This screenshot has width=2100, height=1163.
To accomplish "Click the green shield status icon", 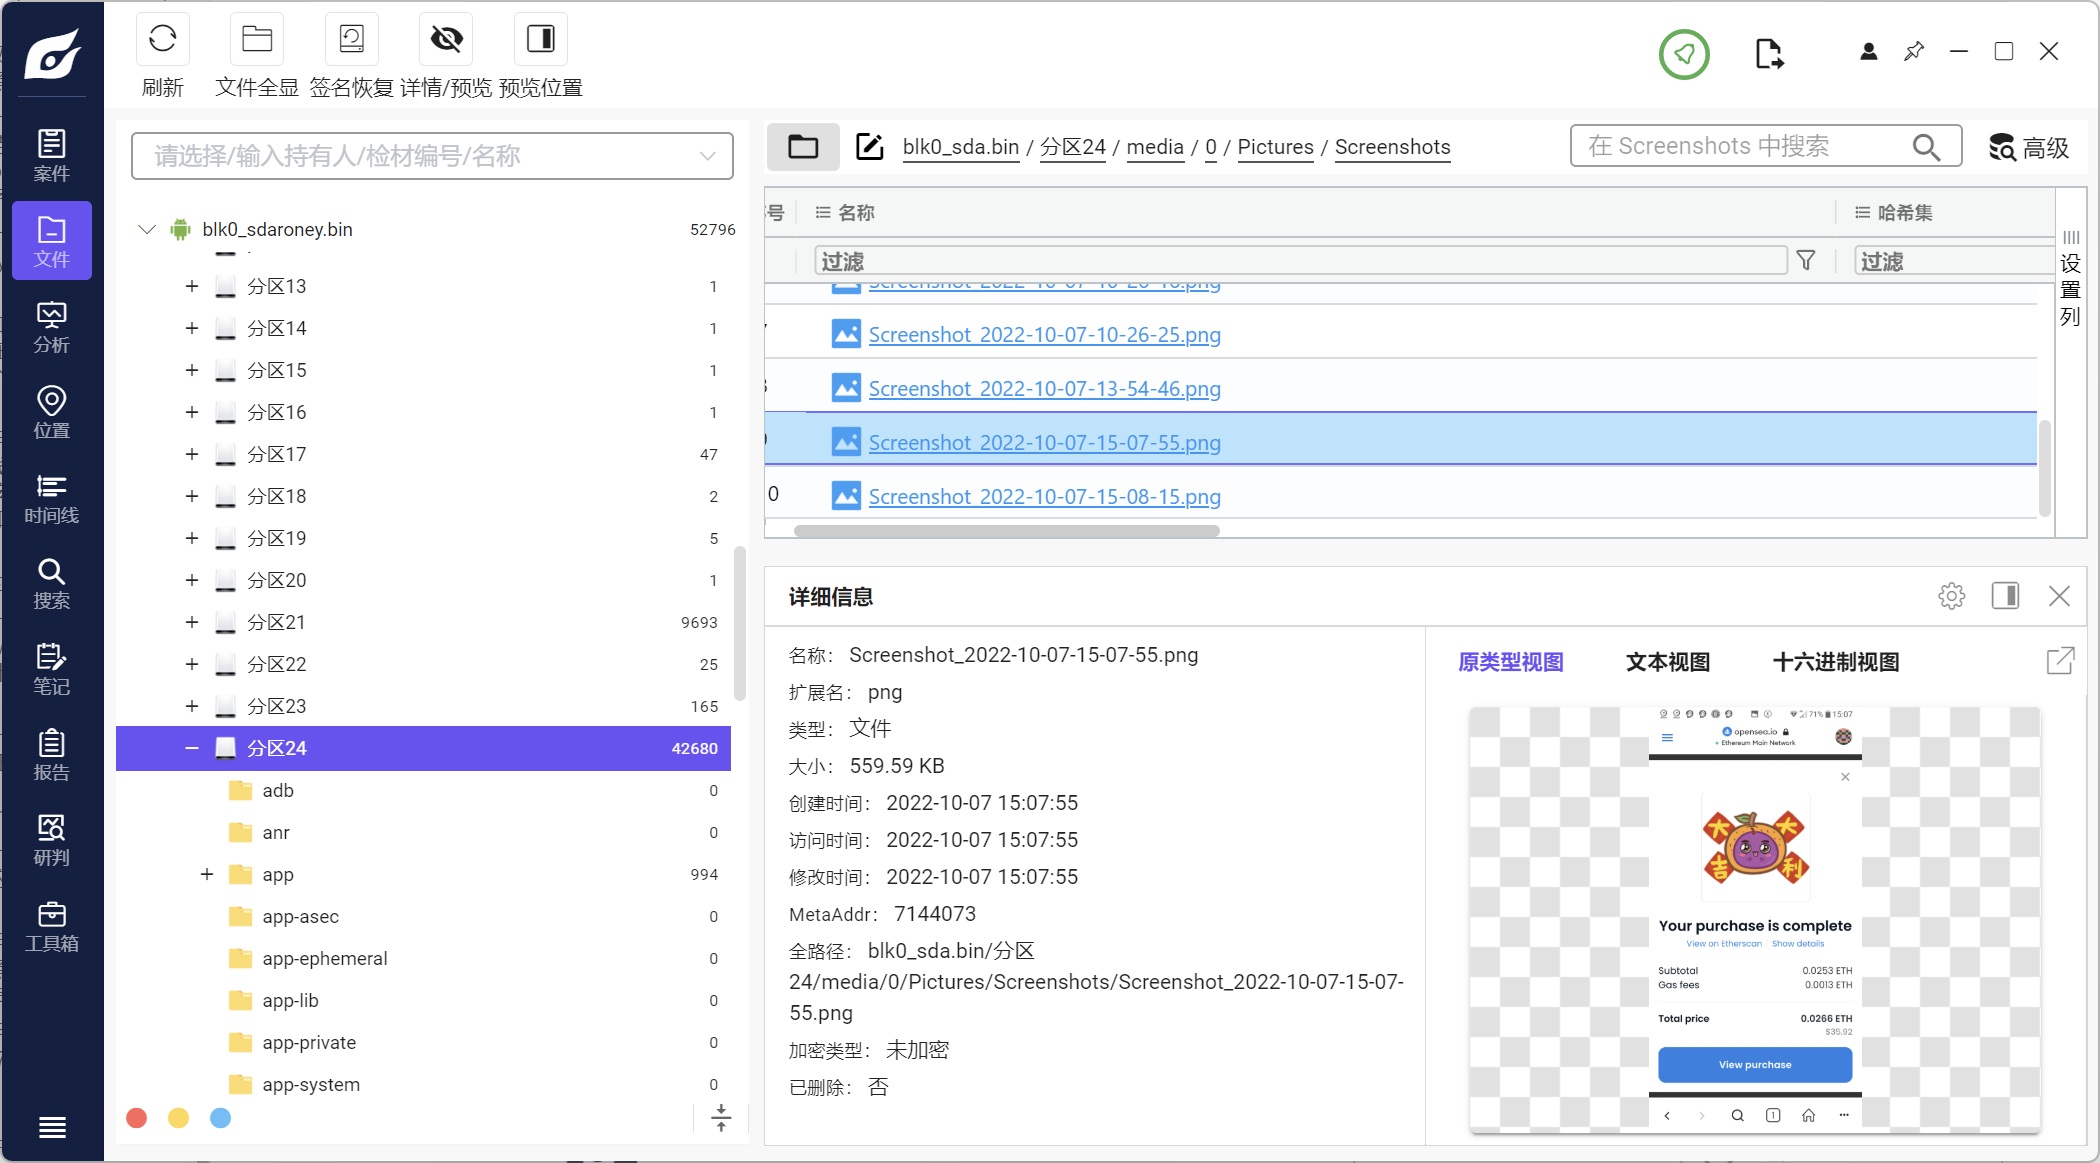I will pos(1684,54).
